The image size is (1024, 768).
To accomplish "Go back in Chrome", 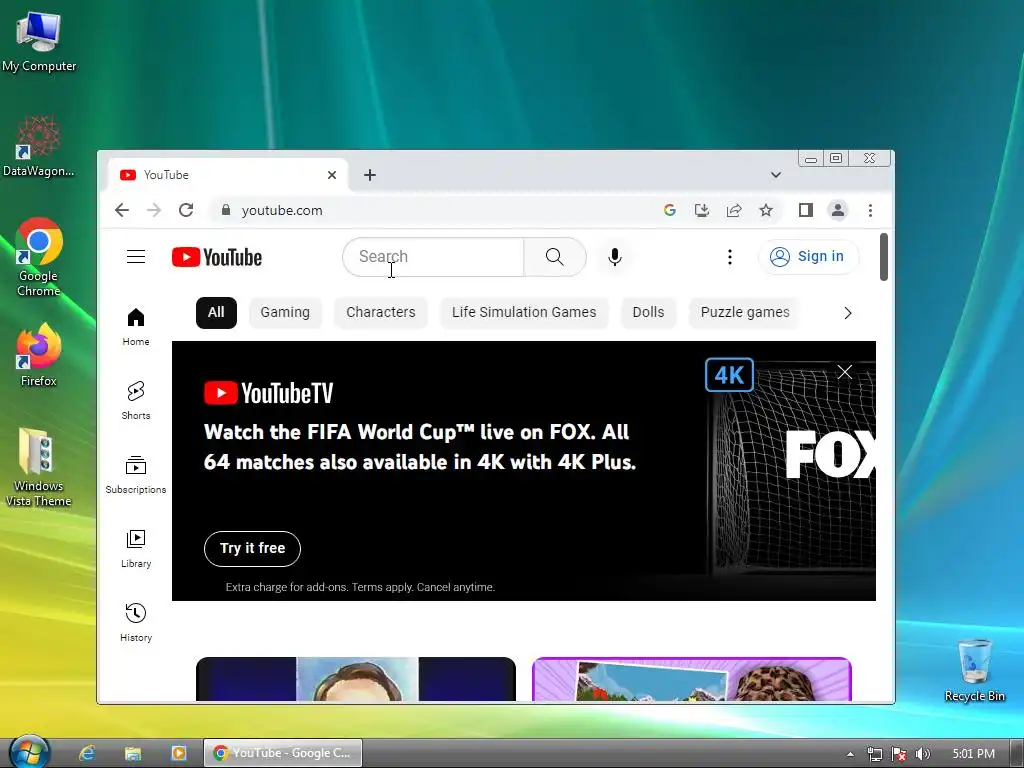I will coord(122,210).
